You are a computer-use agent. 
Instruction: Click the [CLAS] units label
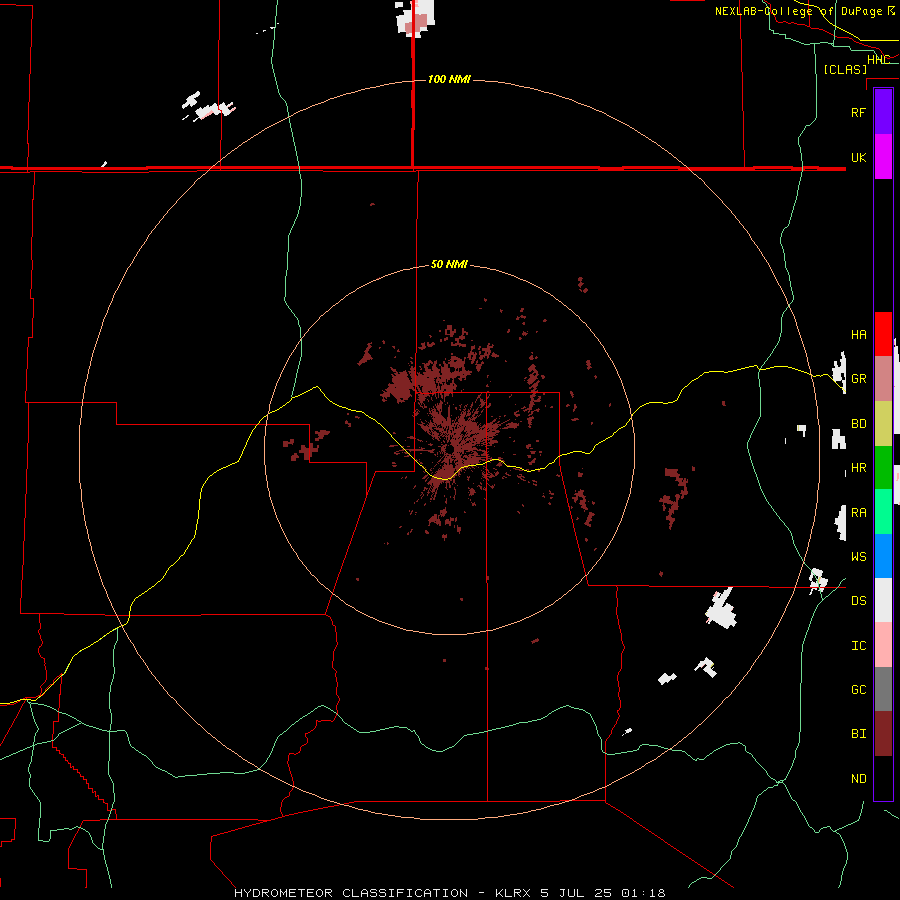click(x=845, y=69)
